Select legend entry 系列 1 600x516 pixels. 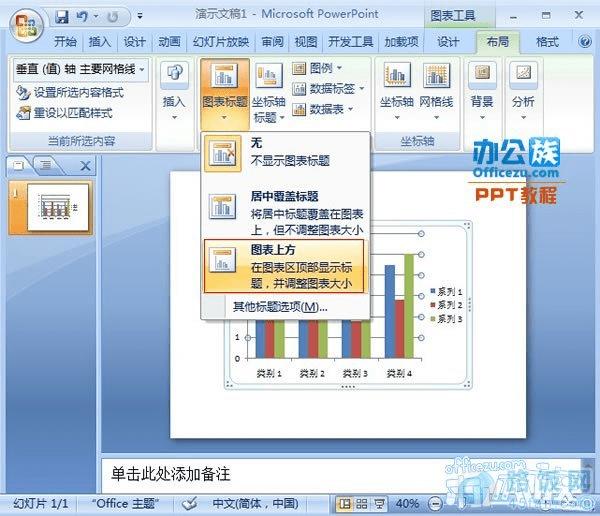[446, 292]
